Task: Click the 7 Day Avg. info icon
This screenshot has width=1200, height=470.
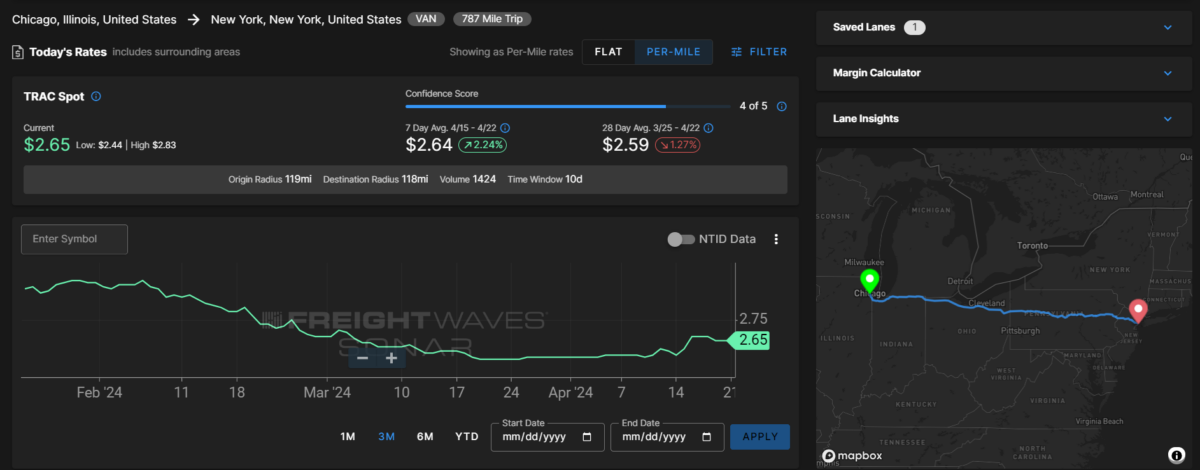Action: pos(505,128)
